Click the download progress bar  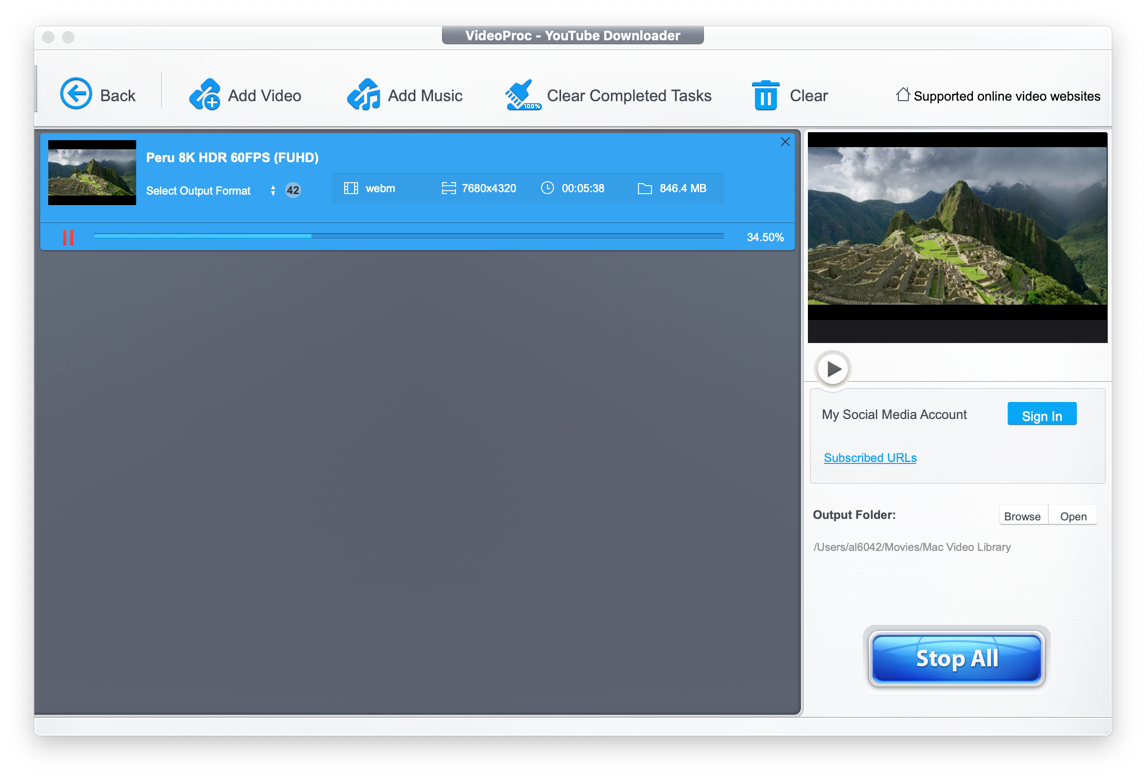coord(409,236)
